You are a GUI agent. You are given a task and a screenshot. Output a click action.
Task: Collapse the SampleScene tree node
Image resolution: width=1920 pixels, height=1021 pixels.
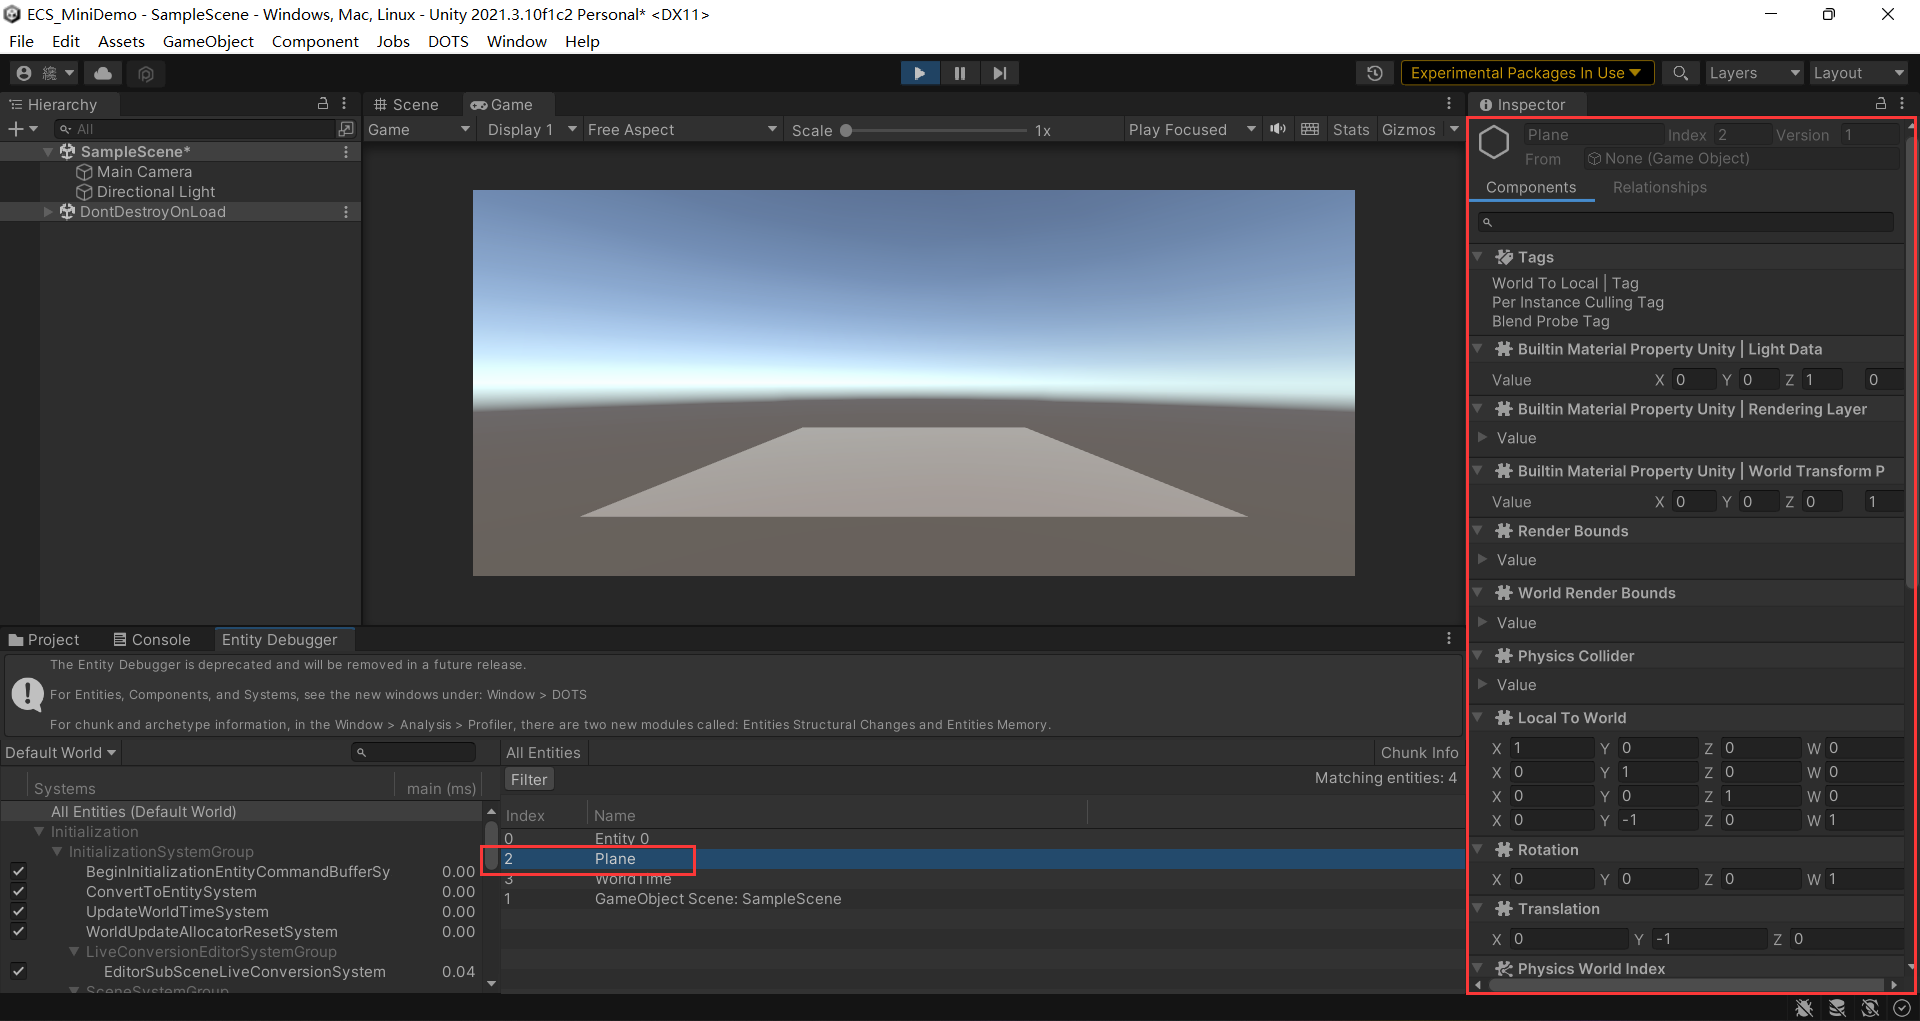pyautogui.click(x=48, y=152)
